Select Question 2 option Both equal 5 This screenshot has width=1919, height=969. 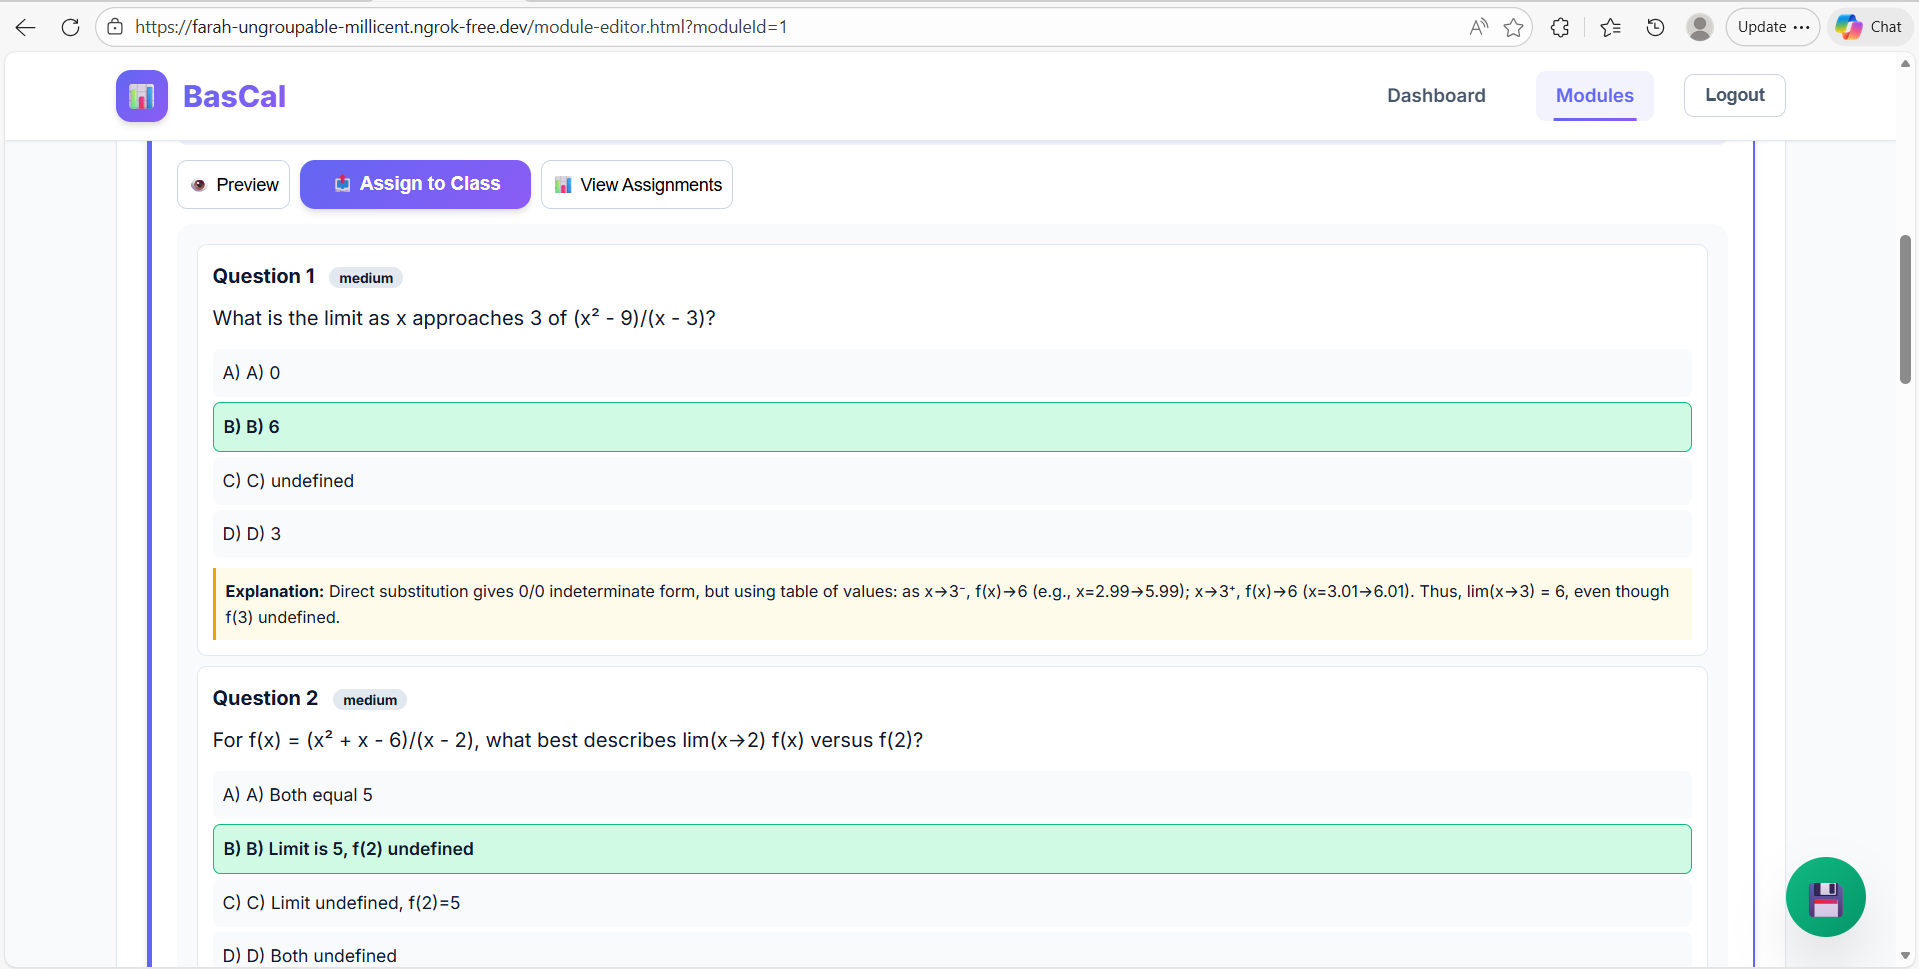click(x=952, y=795)
